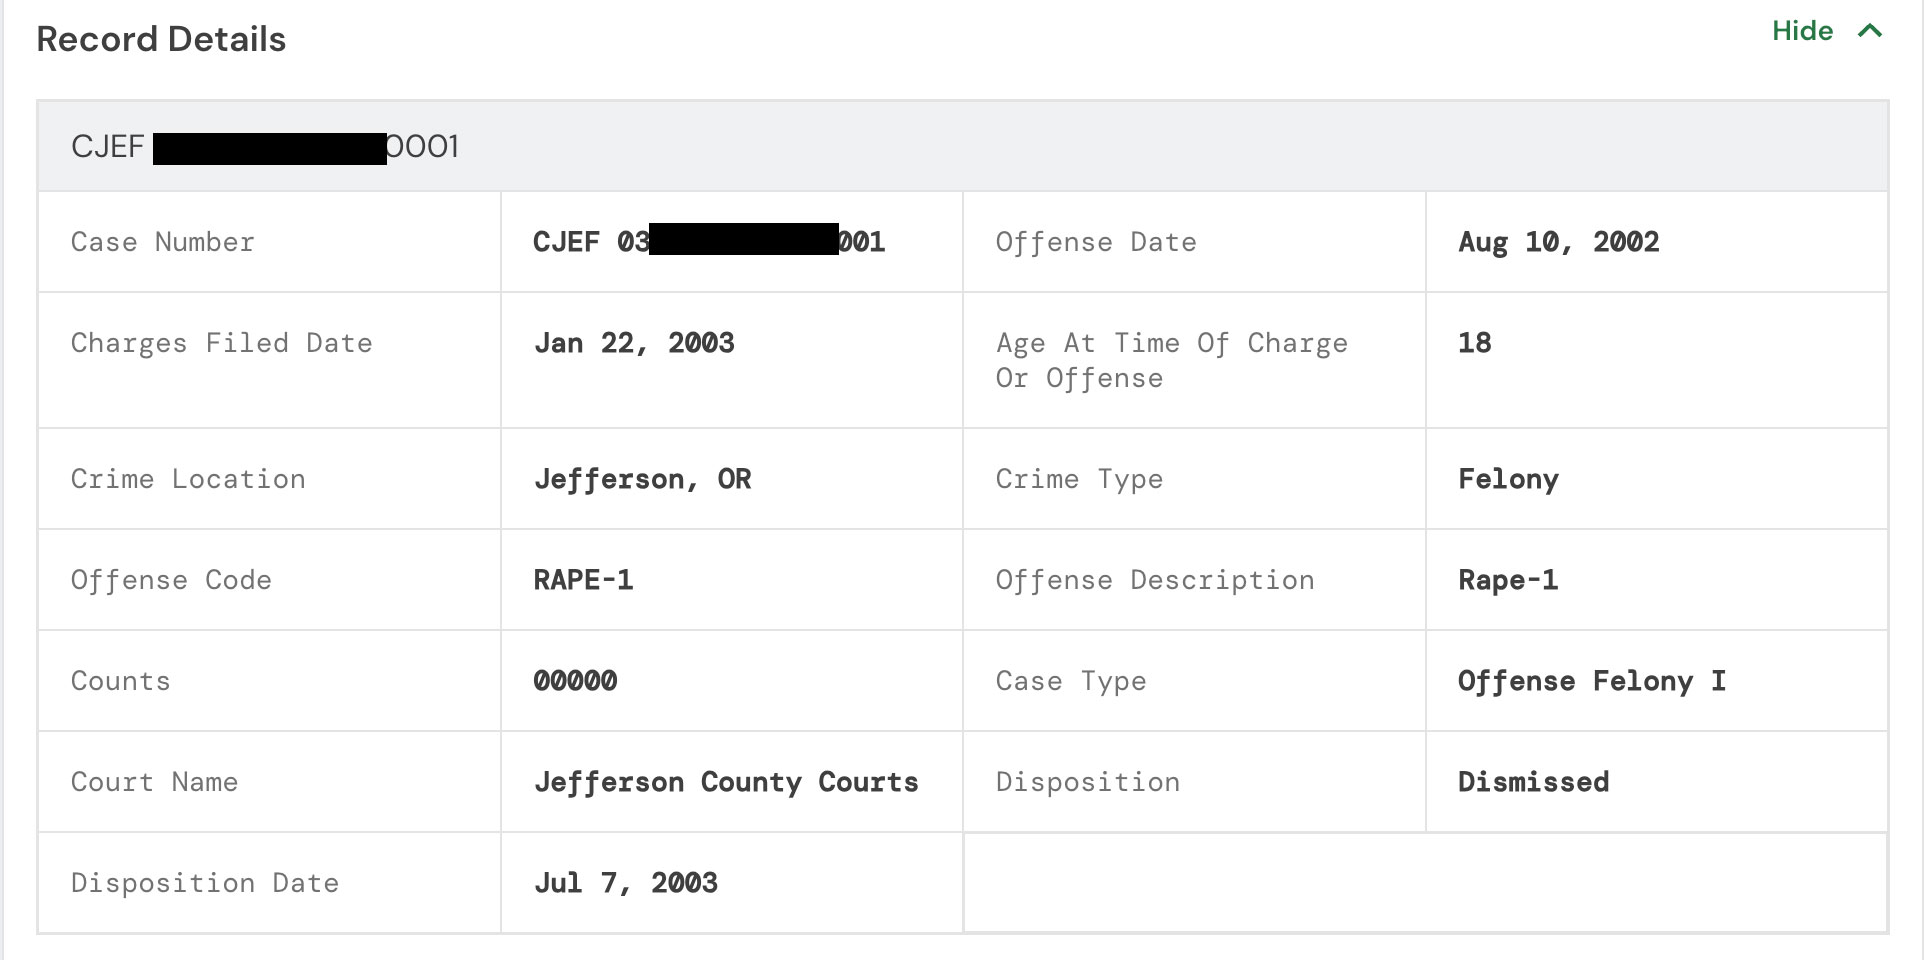Click the Case Type Offense Felony I

click(x=1591, y=681)
